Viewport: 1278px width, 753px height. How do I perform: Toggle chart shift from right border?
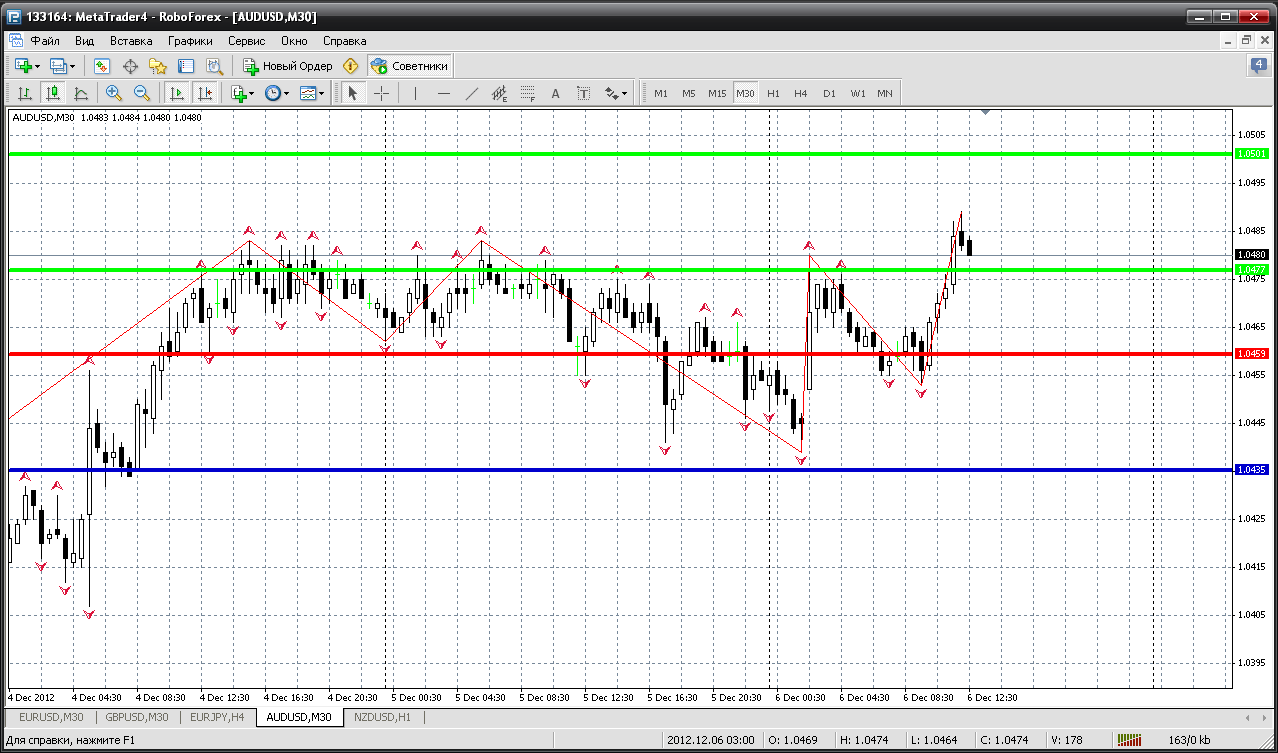[205, 93]
